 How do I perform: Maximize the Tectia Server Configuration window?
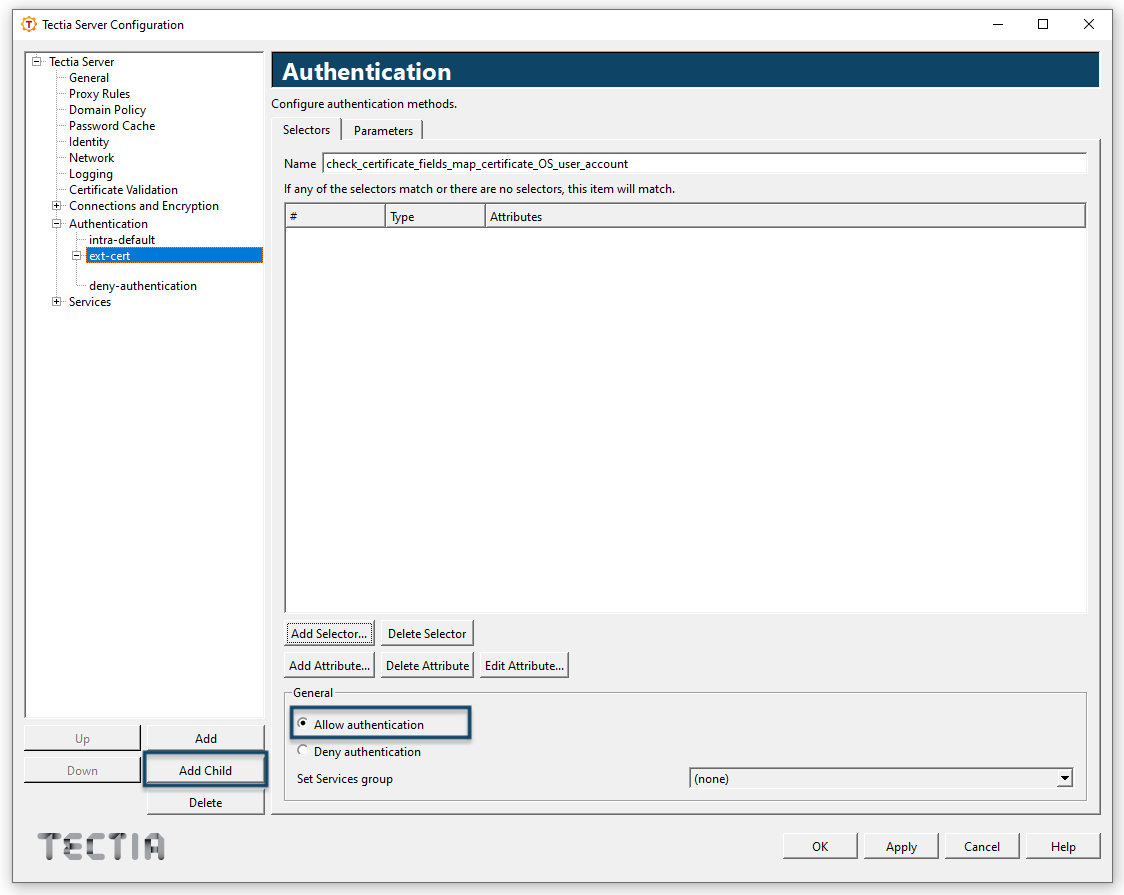[1043, 24]
